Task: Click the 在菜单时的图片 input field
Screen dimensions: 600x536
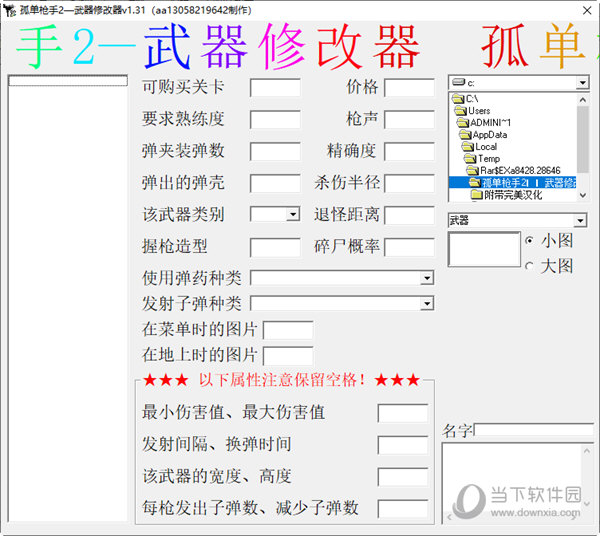Action: [x=288, y=330]
